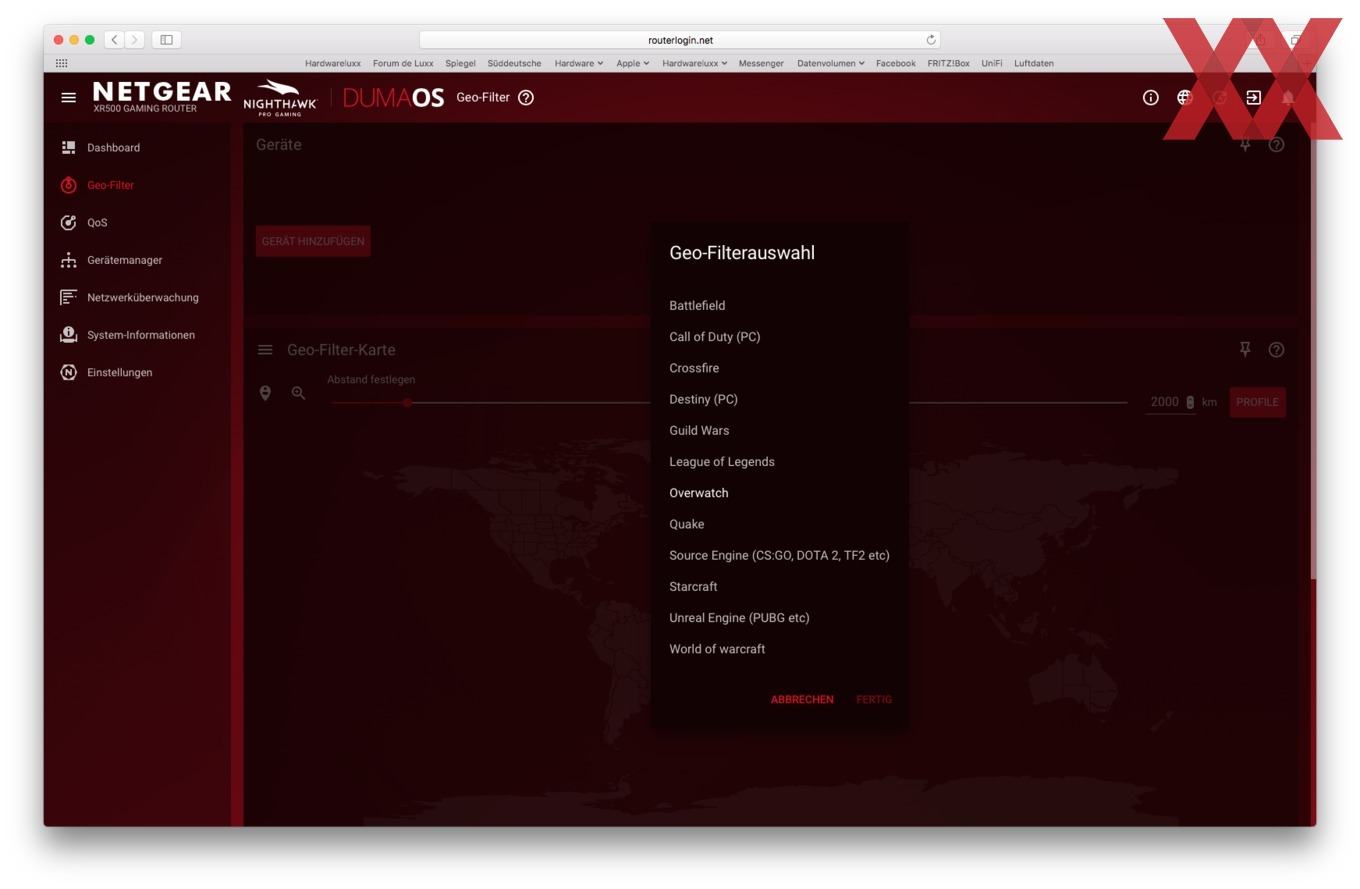
Task: Reload the page via the address bar icon
Action: 931,40
